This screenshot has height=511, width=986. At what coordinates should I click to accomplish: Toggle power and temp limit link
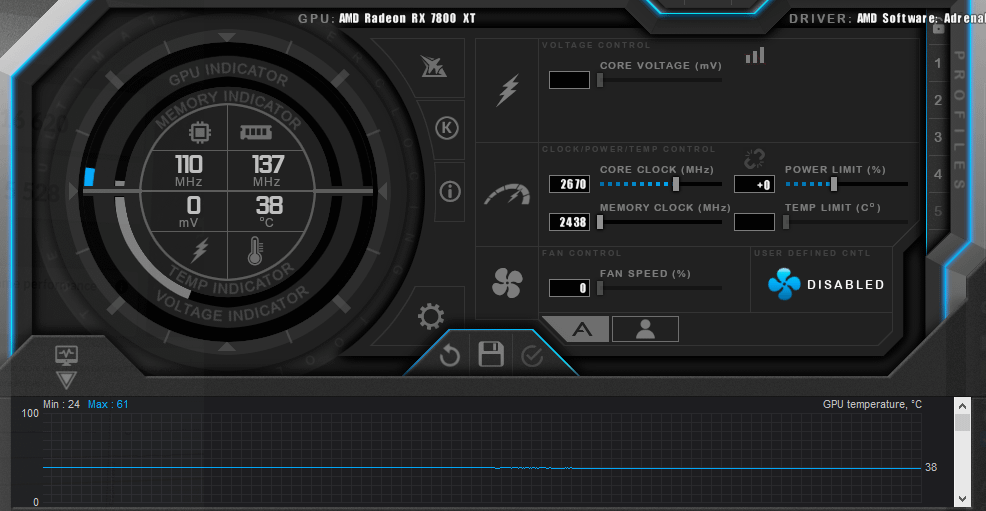click(754, 159)
